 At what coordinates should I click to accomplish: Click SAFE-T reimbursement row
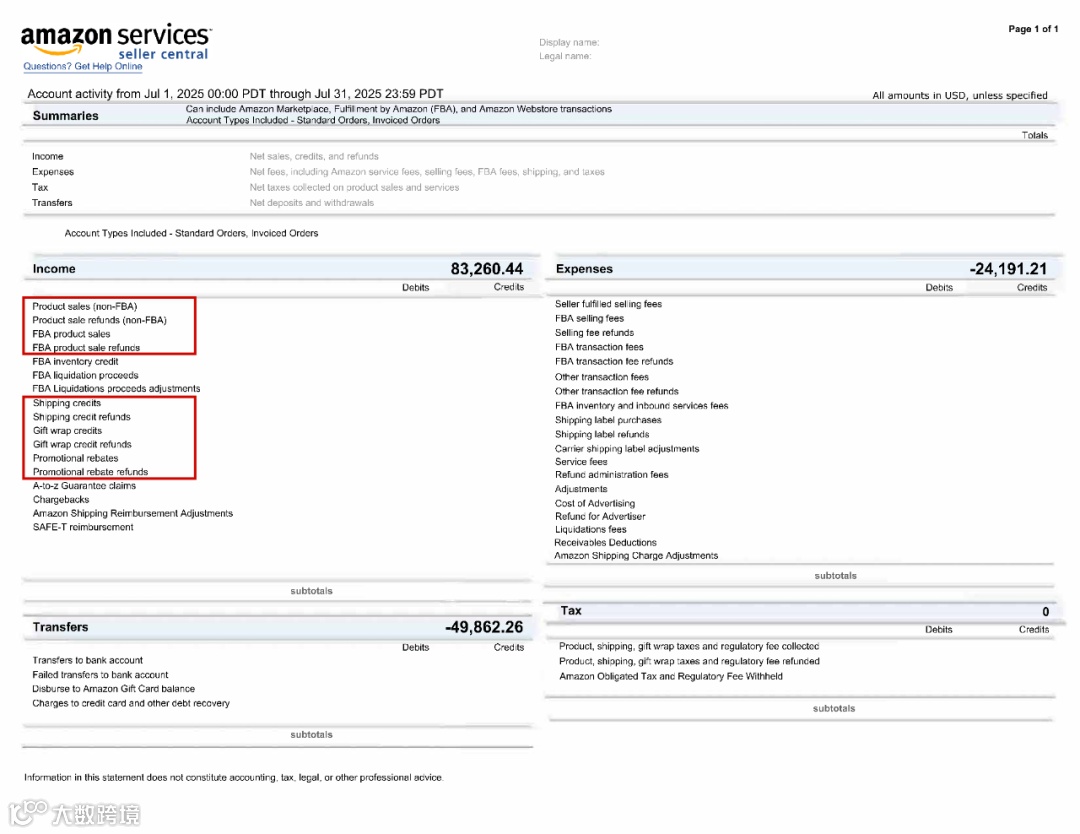click(x=83, y=527)
